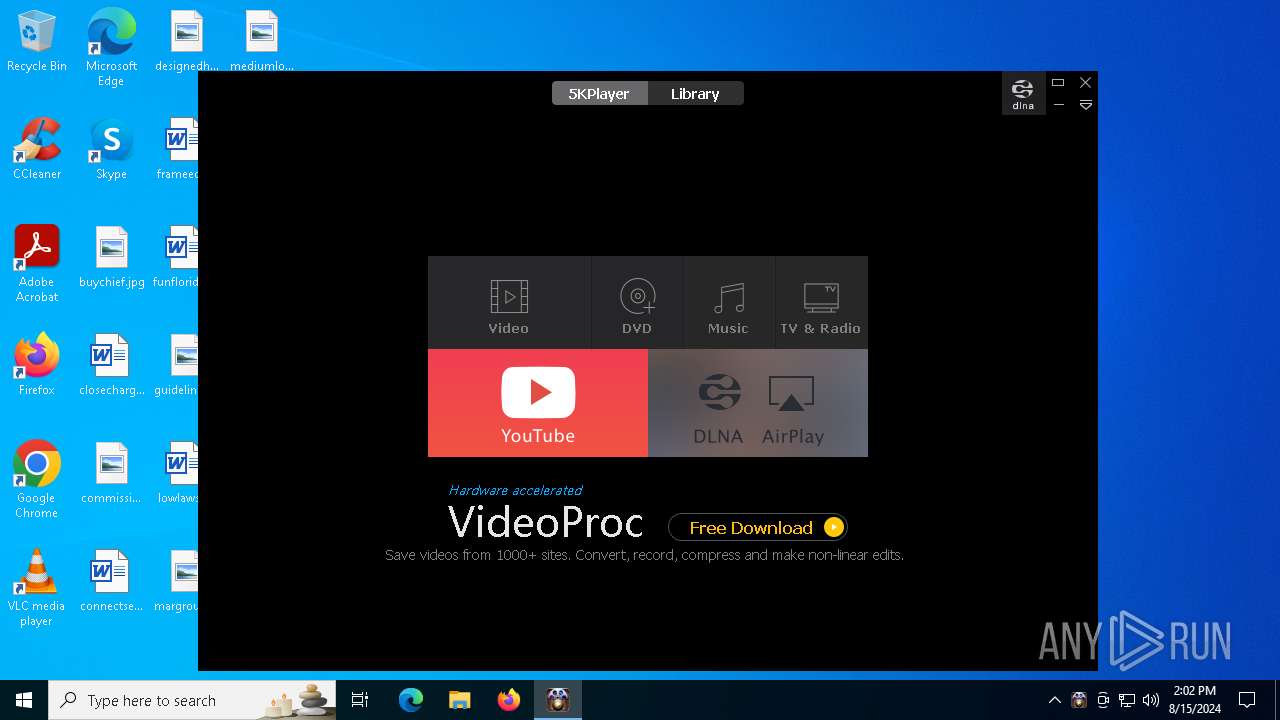This screenshot has height=720, width=1280.
Task: Click the VideoProc banner title
Action: pos(545,522)
